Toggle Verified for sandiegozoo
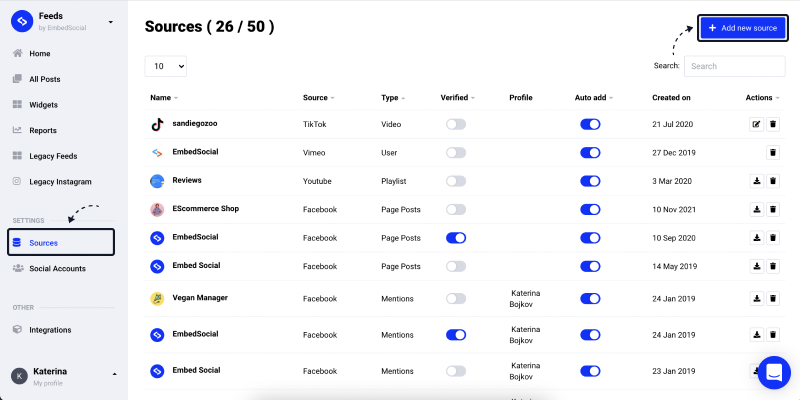 (x=456, y=124)
